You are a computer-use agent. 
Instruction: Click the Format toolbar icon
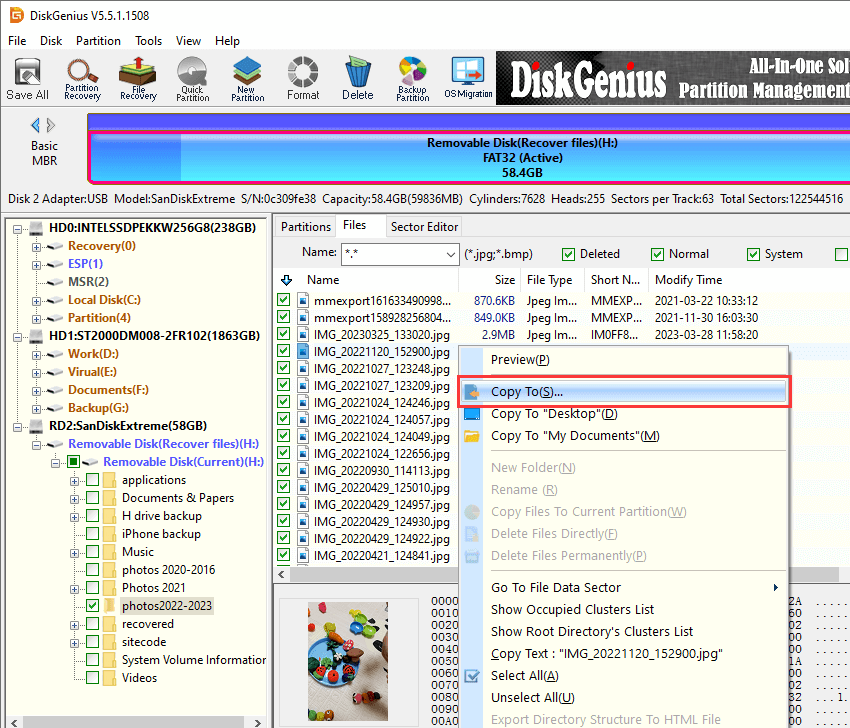(303, 79)
